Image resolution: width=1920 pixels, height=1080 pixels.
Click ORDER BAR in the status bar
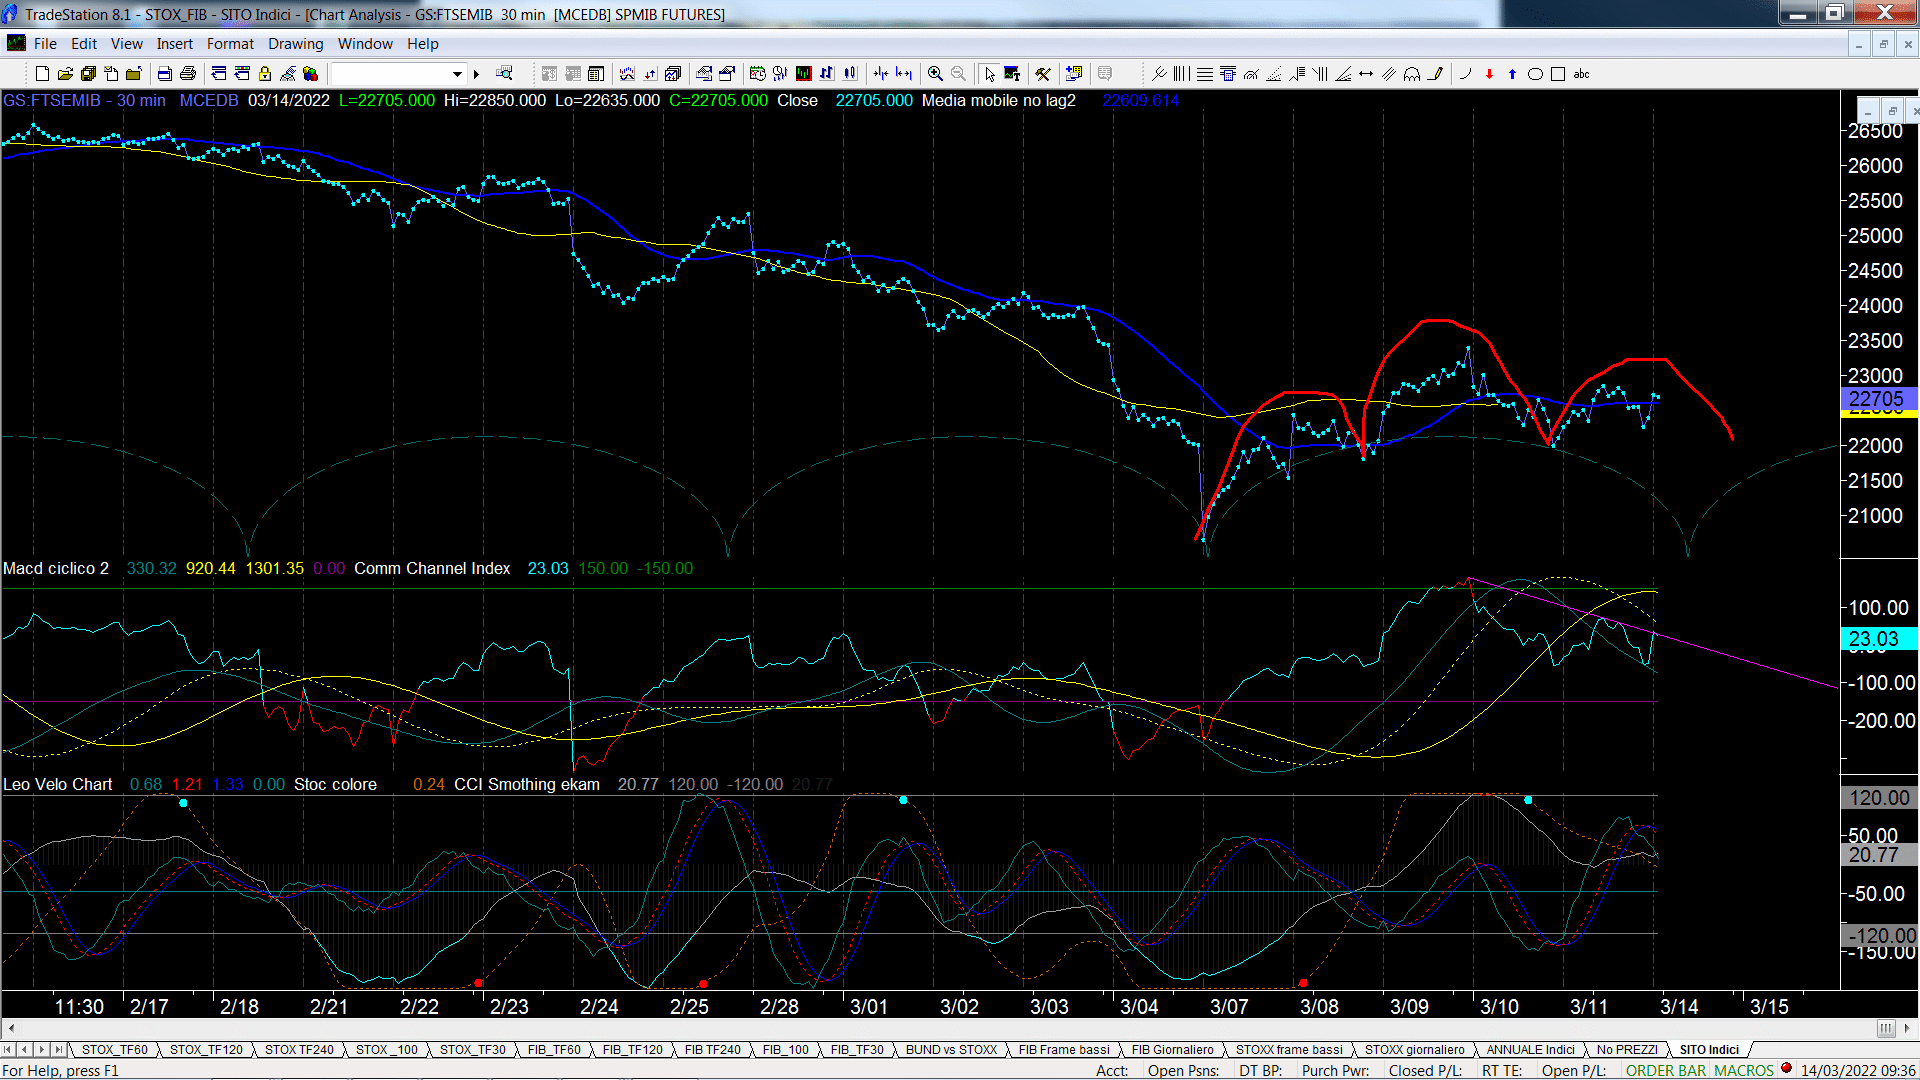pyautogui.click(x=1666, y=1070)
